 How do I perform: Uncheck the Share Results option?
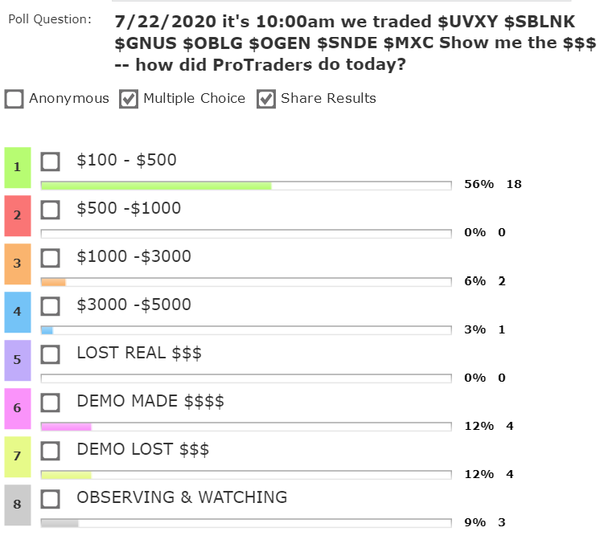coord(267,99)
